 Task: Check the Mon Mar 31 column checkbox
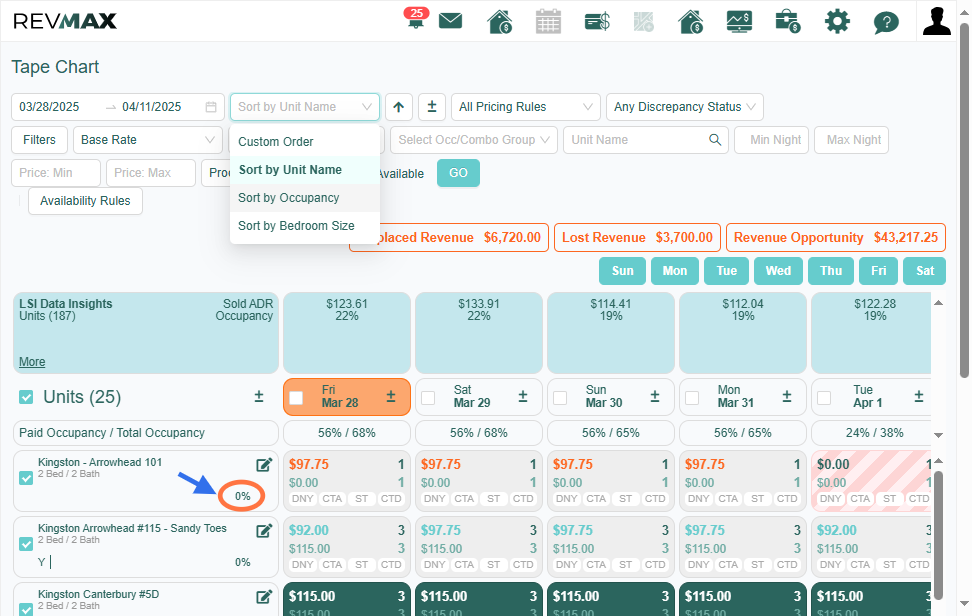(692, 398)
